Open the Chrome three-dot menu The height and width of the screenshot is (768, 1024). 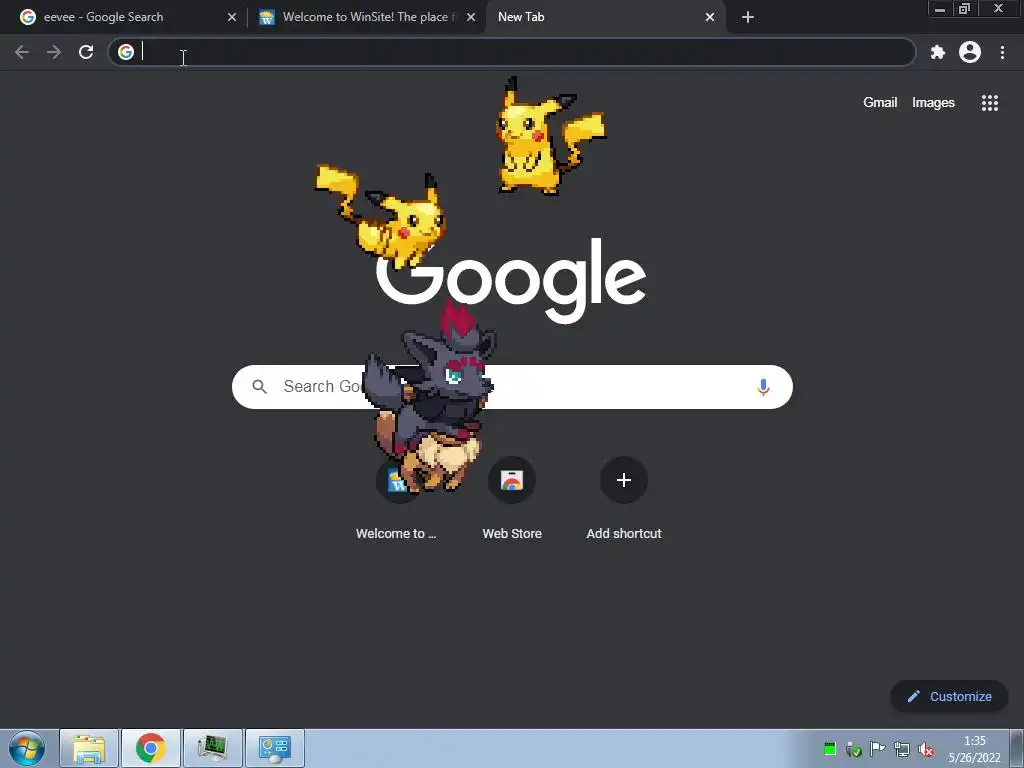tap(1002, 52)
